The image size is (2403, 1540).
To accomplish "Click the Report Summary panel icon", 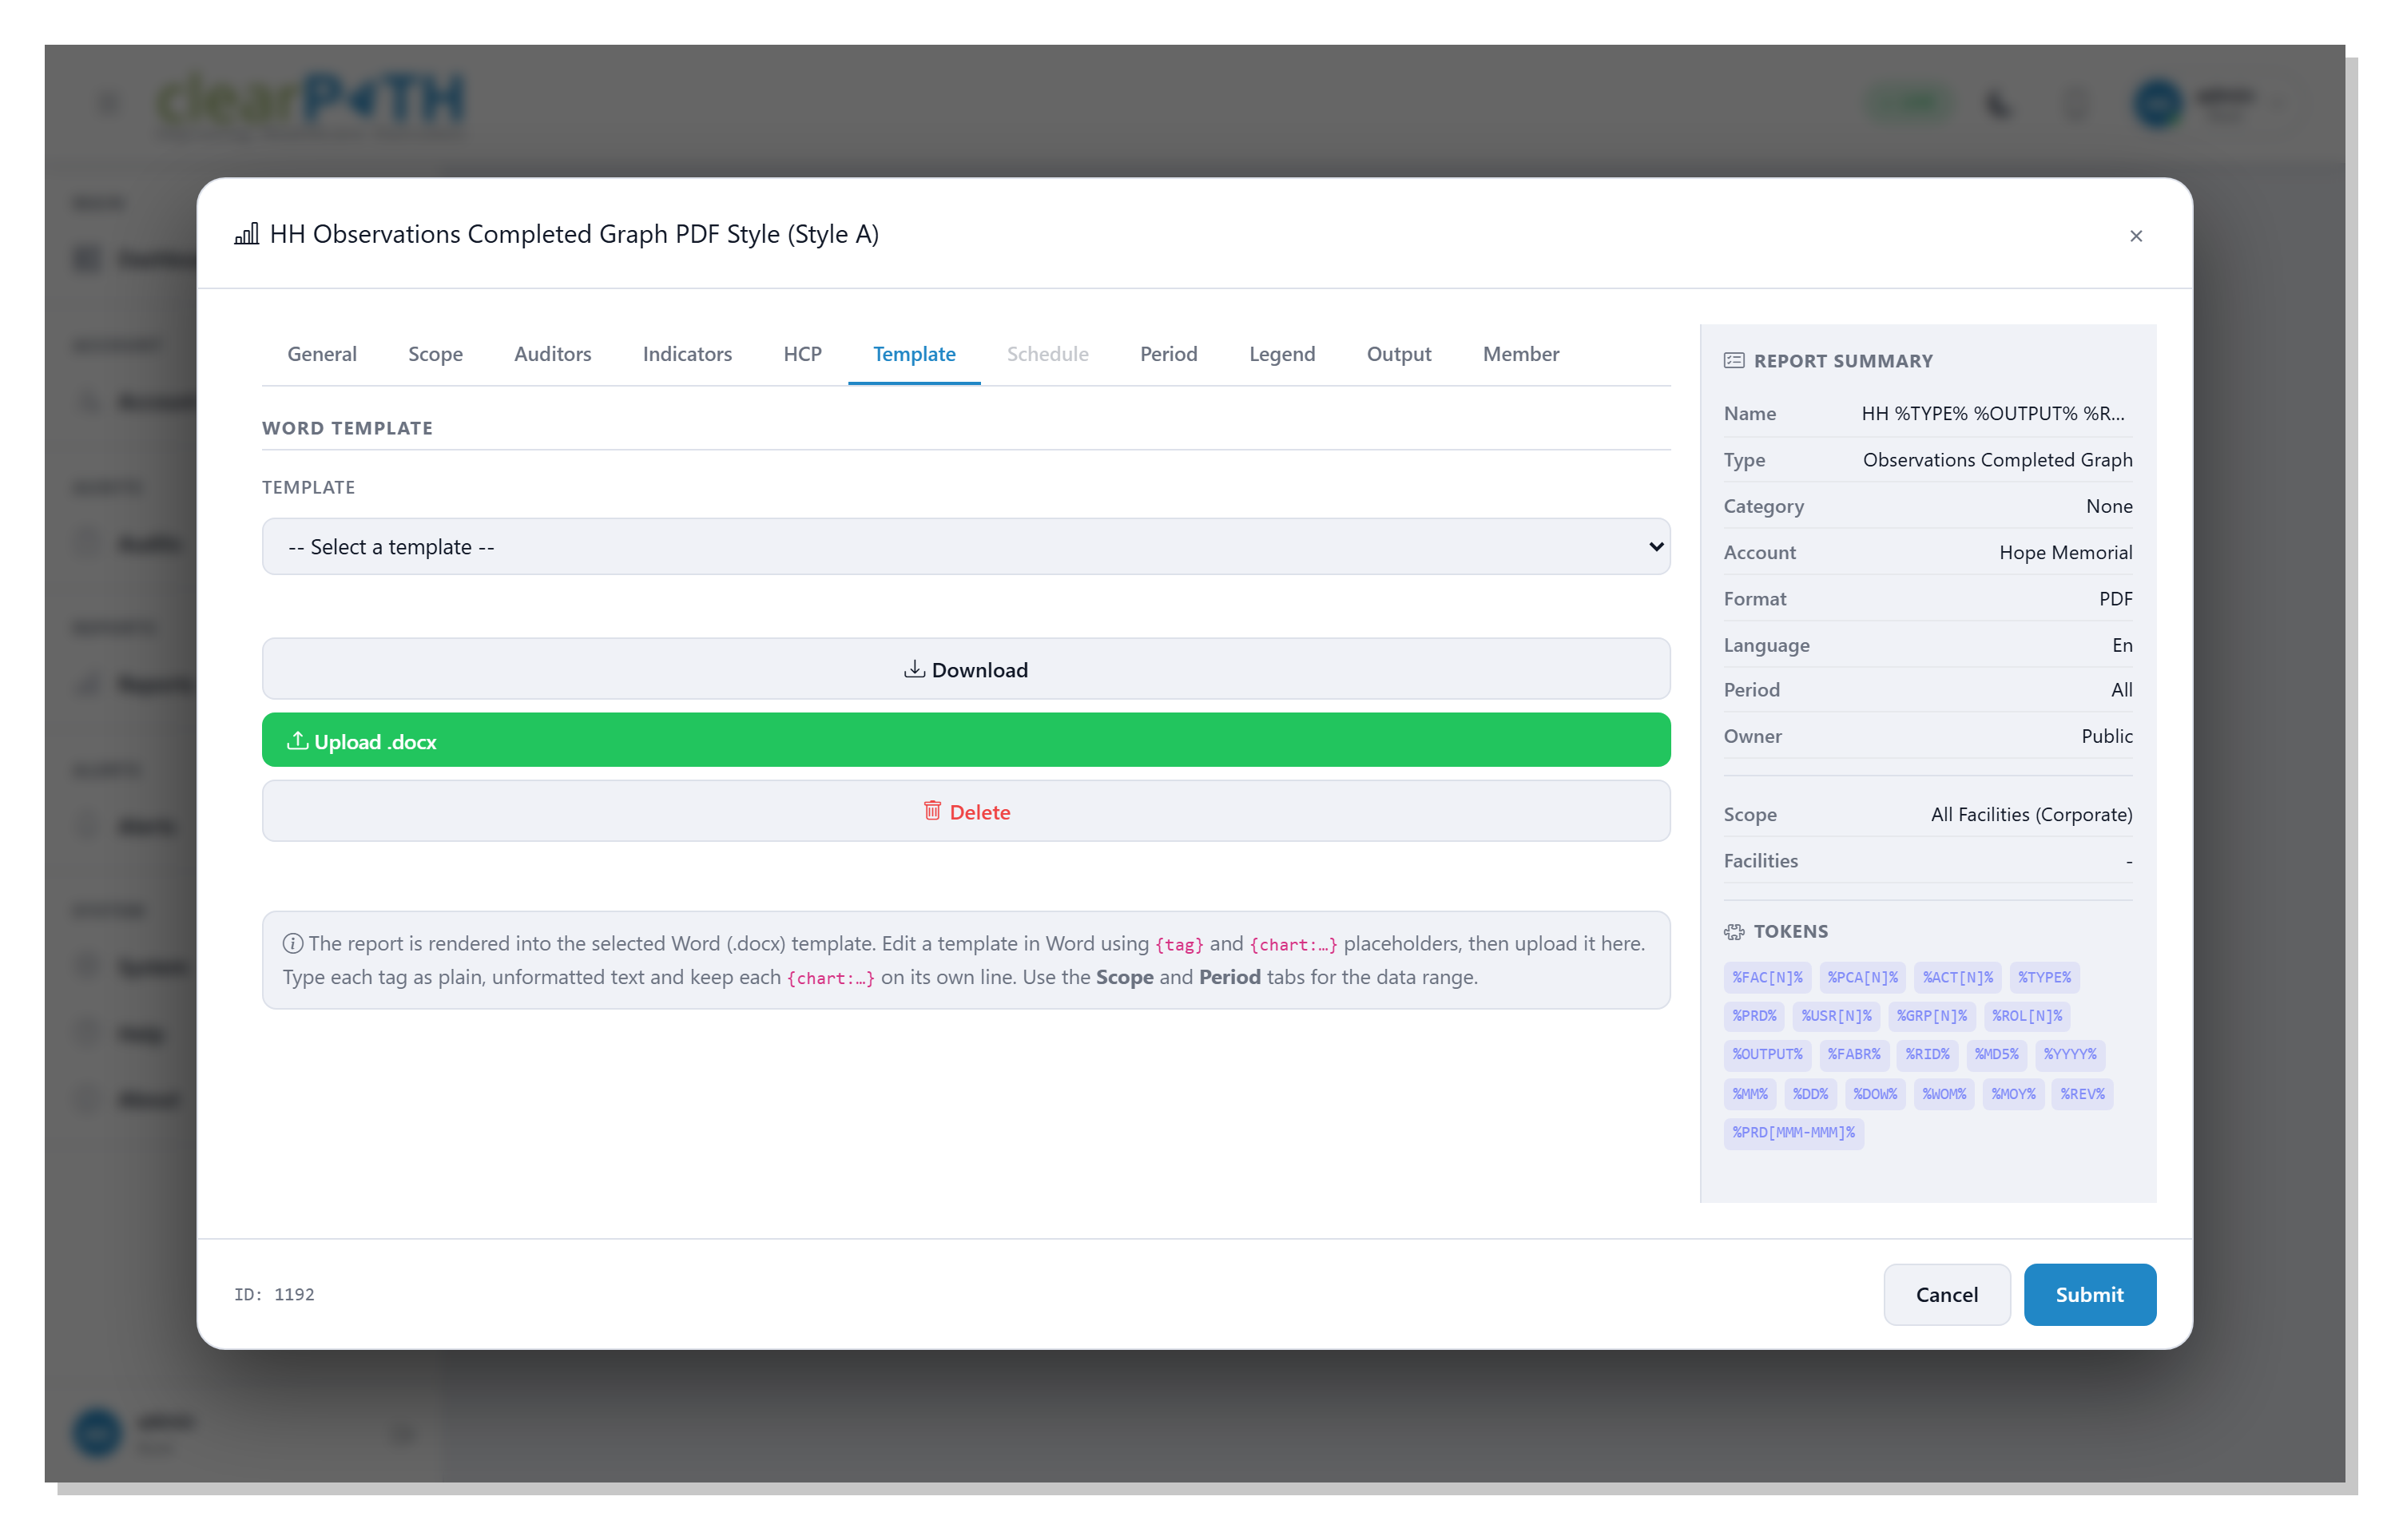I will coord(1734,361).
